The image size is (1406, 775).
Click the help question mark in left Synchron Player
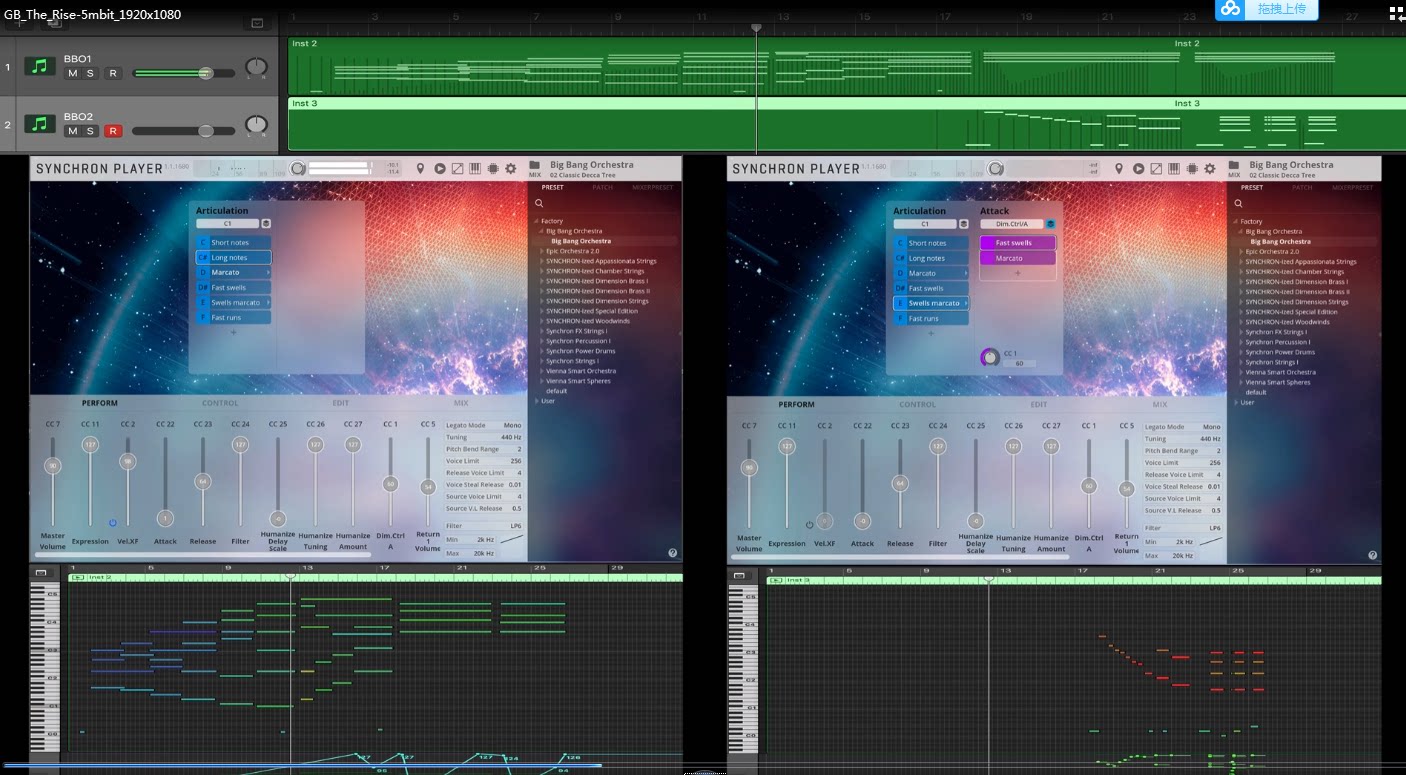[673, 553]
